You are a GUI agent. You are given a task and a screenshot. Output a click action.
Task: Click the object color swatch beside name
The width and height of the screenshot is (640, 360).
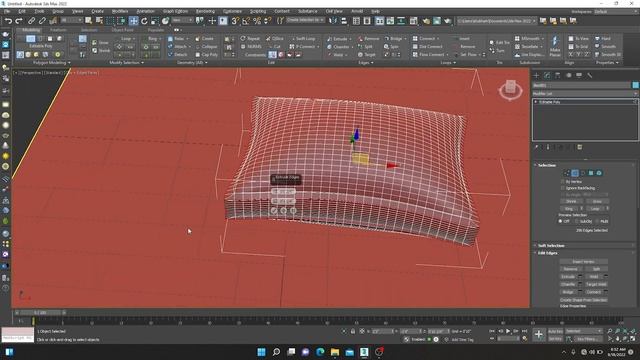[x=635, y=85]
